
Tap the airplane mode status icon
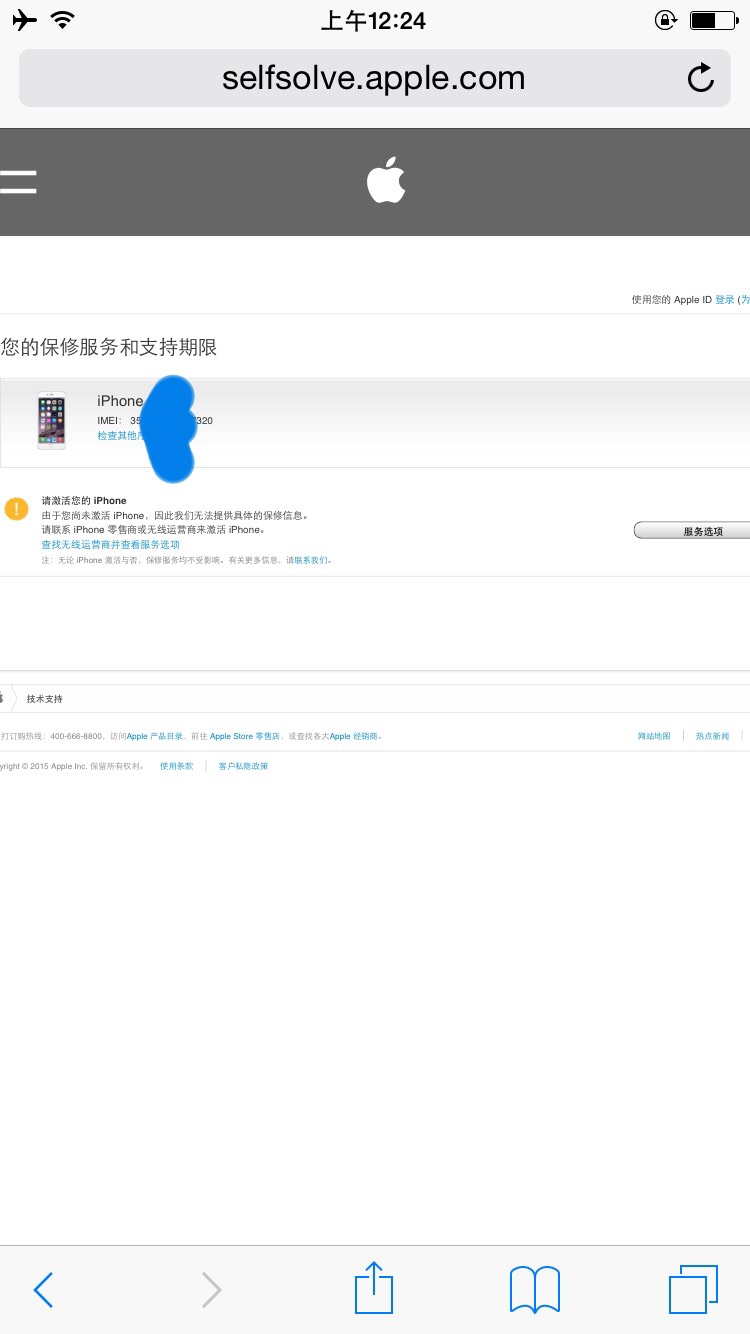coord(24,20)
